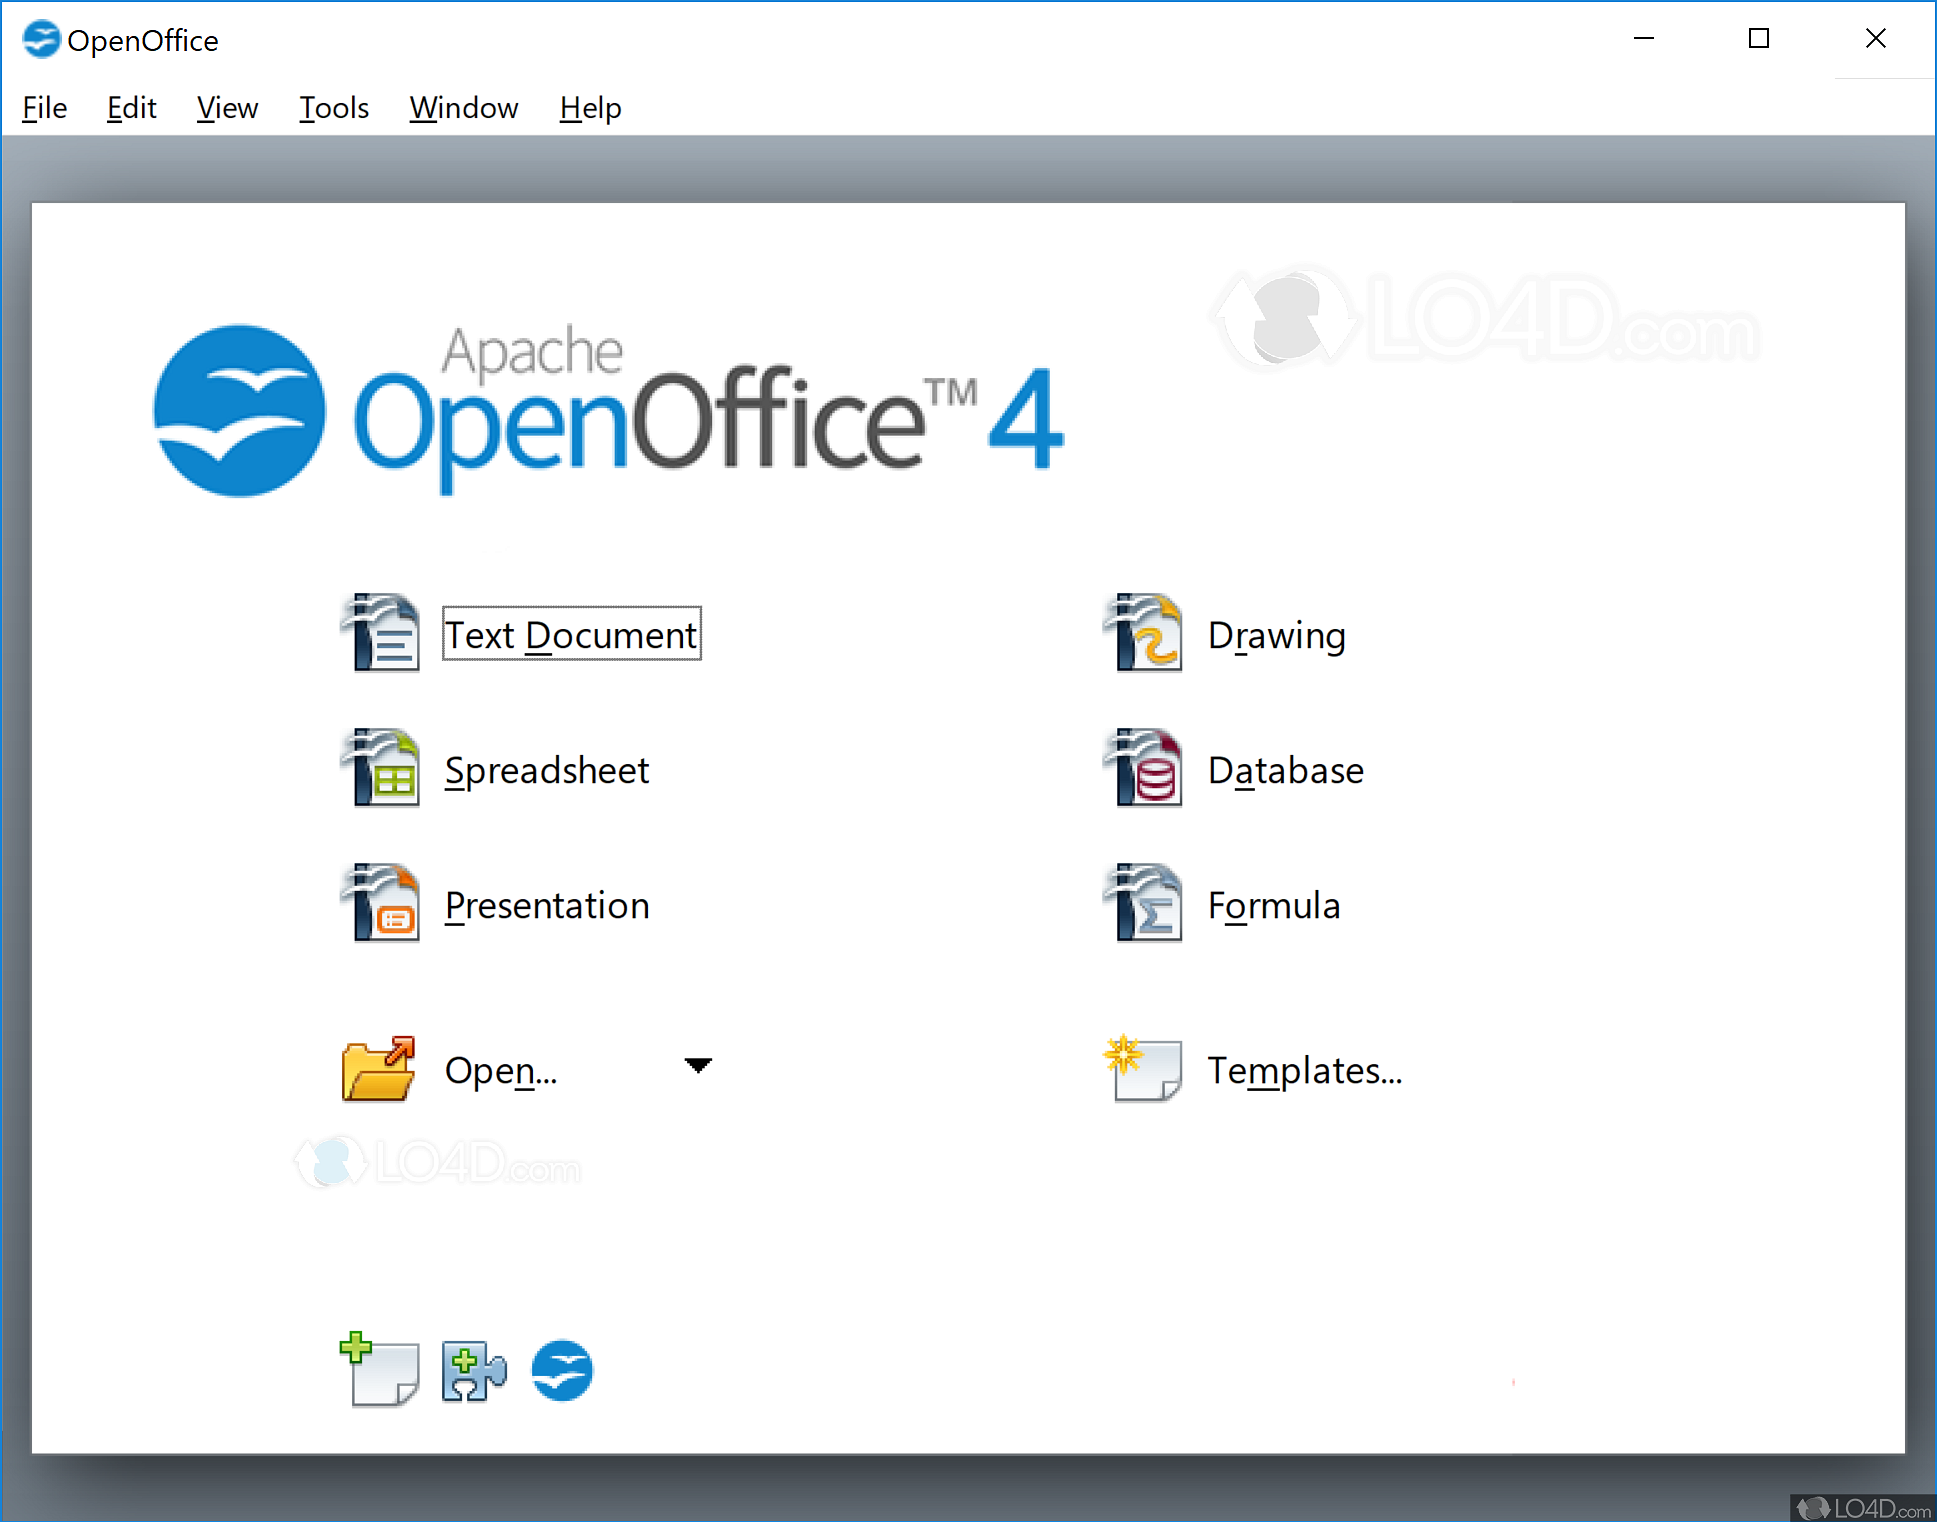This screenshot has height=1522, width=1937.
Task: Click the Templates... text link
Action: click(x=1304, y=1070)
